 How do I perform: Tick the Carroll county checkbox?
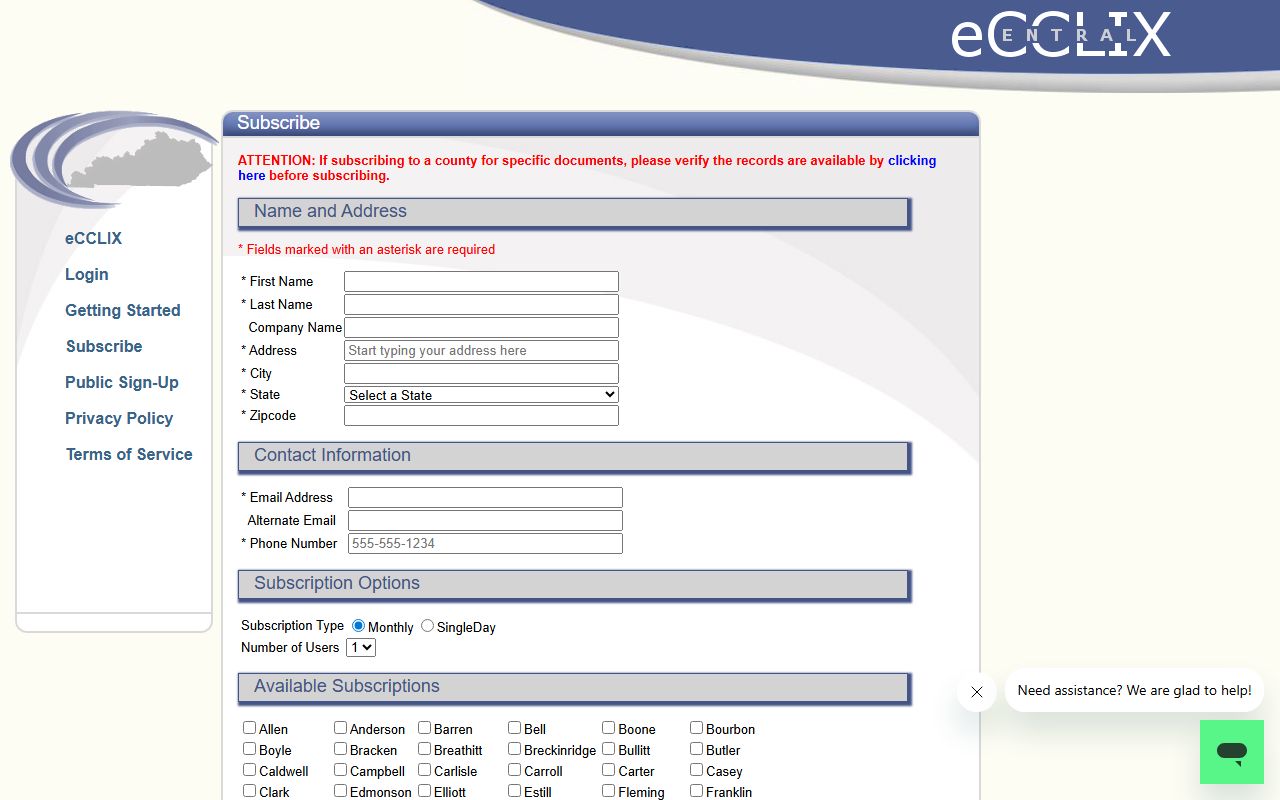tap(514, 770)
